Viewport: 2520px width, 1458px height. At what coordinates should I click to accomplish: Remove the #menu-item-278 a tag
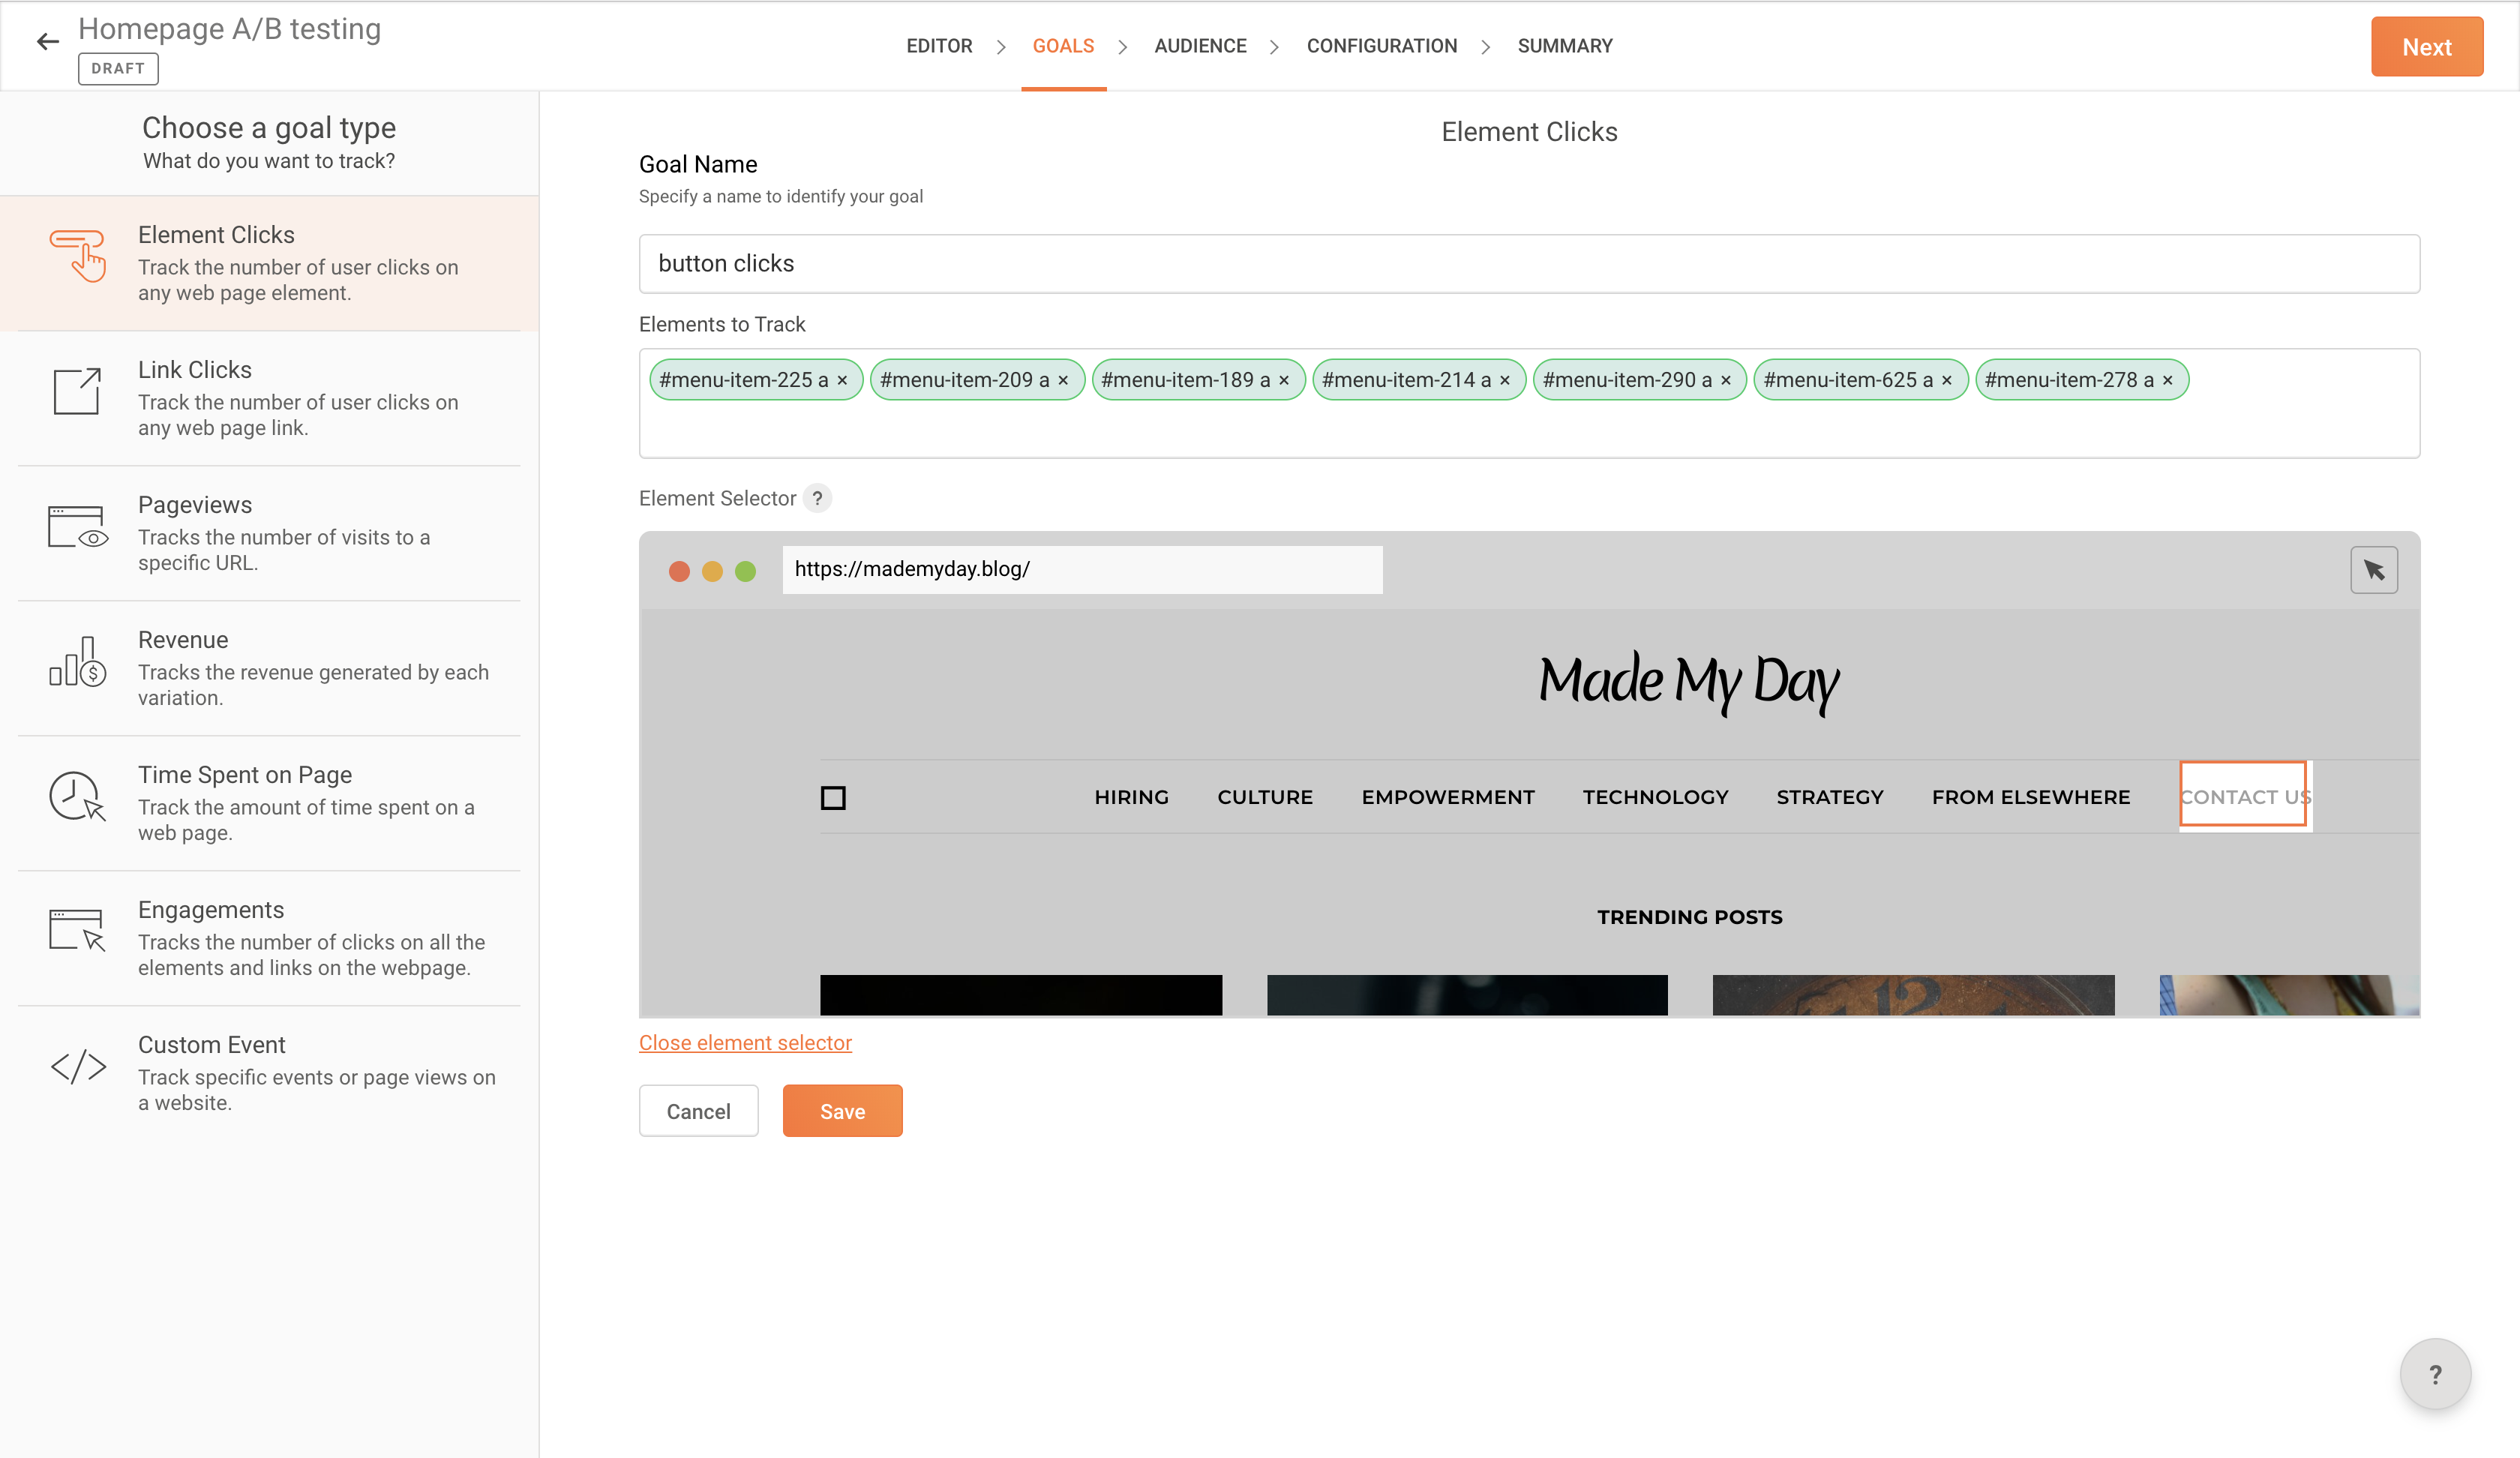tap(2167, 380)
